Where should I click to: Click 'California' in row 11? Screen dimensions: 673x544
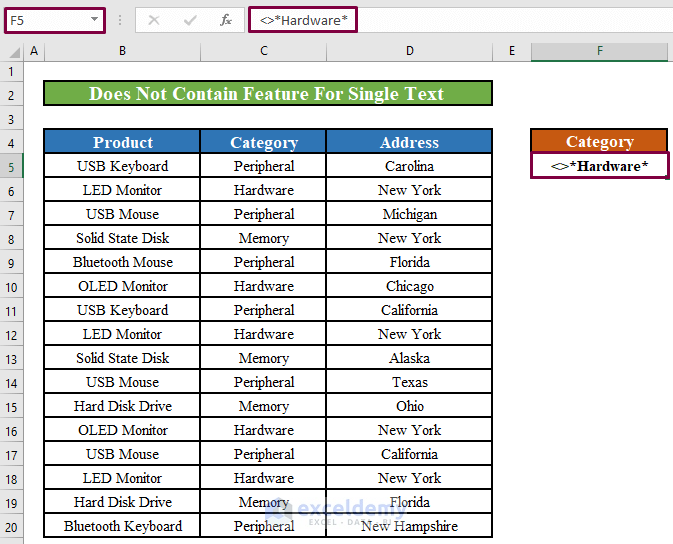pos(409,310)
